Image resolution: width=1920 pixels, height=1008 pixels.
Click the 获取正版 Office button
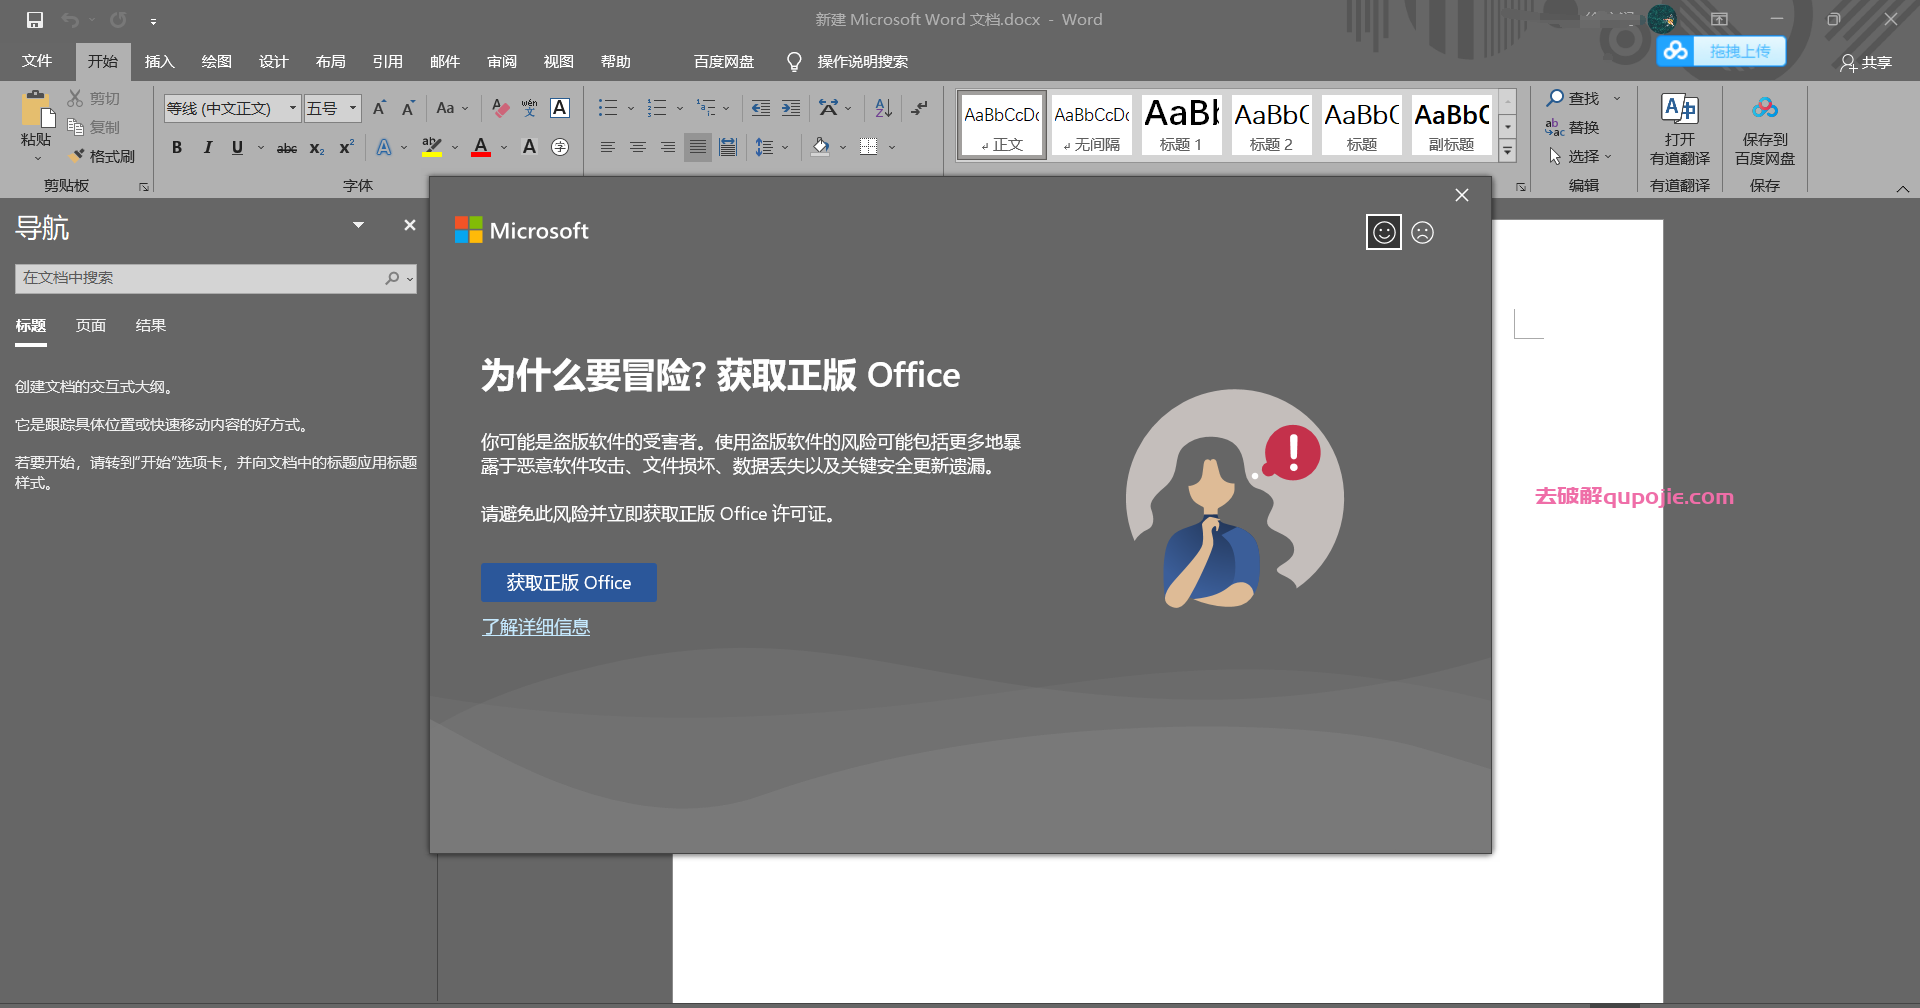pyautogui.click(x=569, y=582)
